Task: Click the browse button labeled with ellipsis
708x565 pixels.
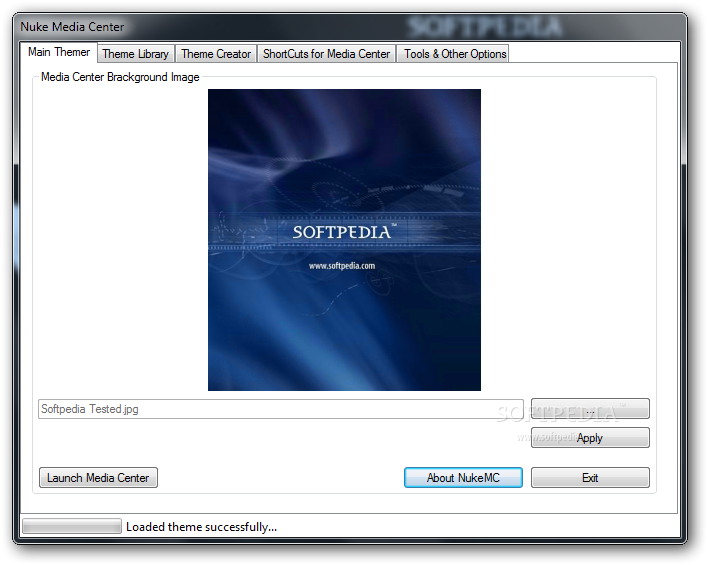Action: click(x=590, y=409)
